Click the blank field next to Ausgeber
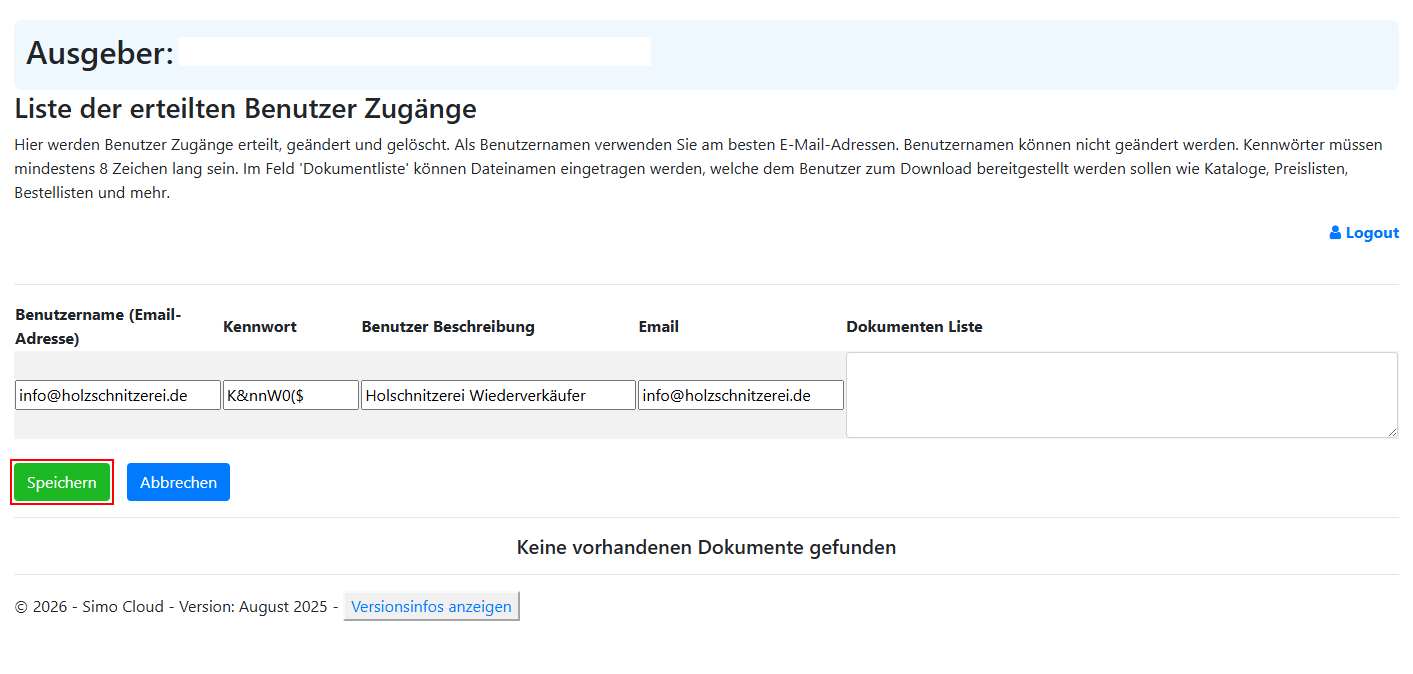This screenshot has width=1413, height=674. [x=415, y=52]
